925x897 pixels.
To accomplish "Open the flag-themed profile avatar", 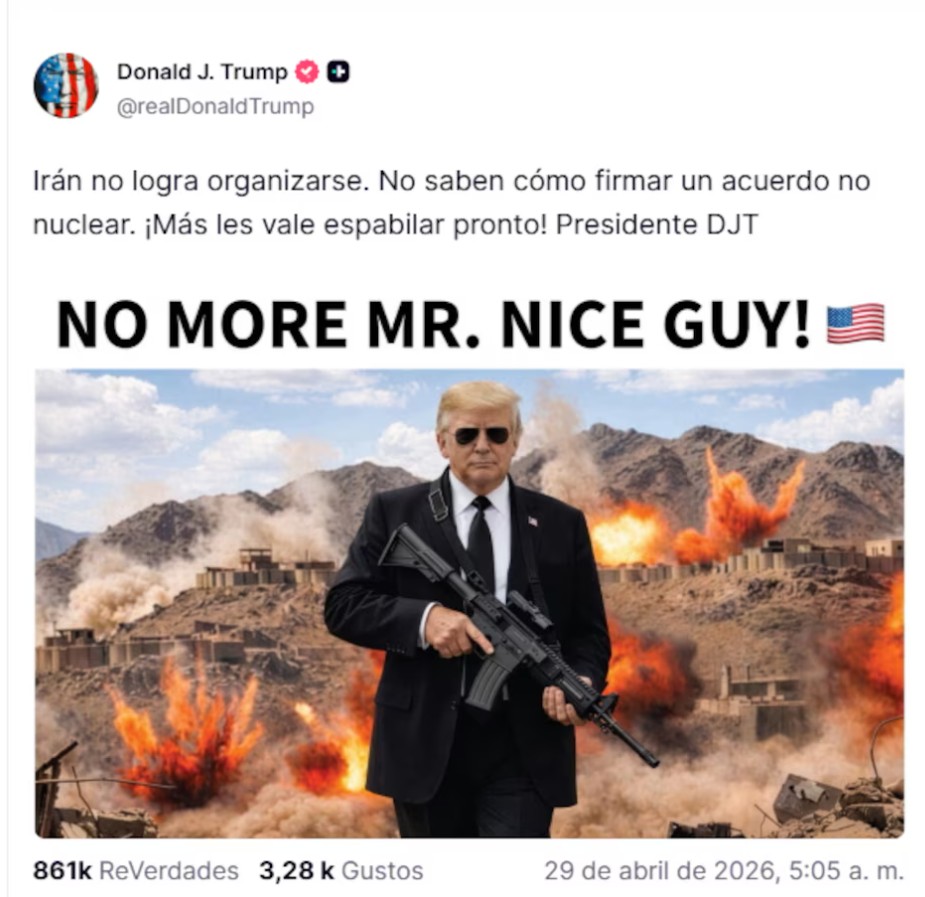I will pos(65,86).
